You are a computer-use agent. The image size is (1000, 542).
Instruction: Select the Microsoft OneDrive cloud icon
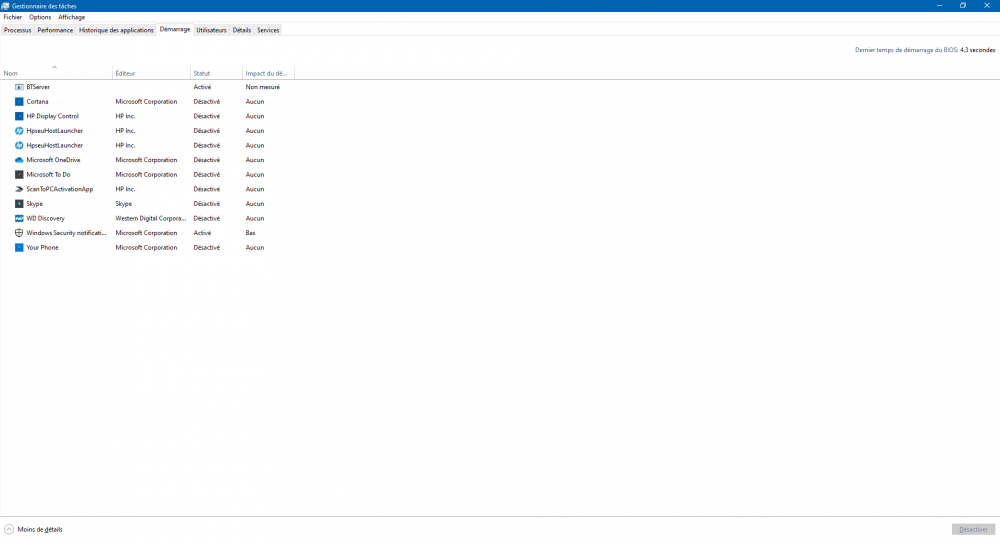[19, 160]
